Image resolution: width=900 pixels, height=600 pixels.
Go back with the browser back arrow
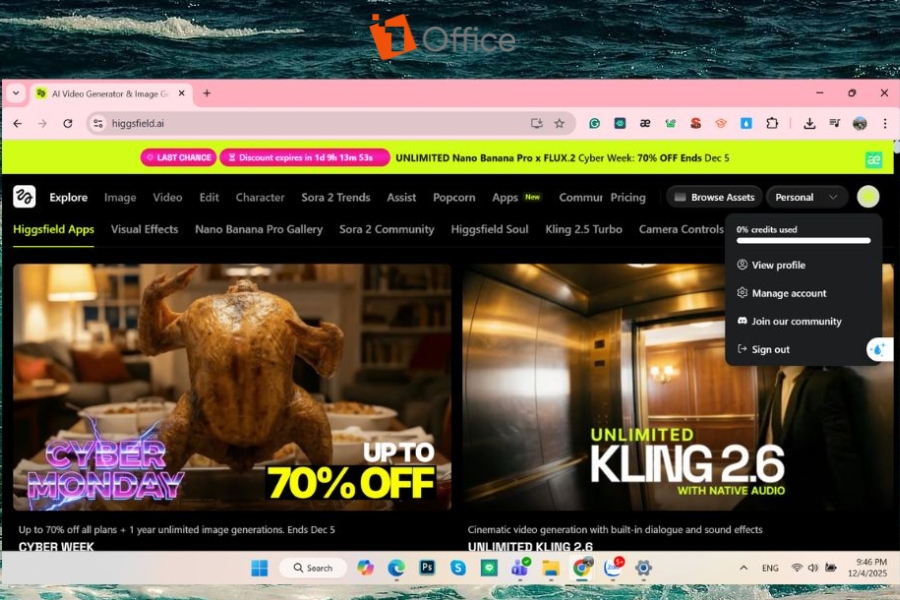tap(18, 123)
